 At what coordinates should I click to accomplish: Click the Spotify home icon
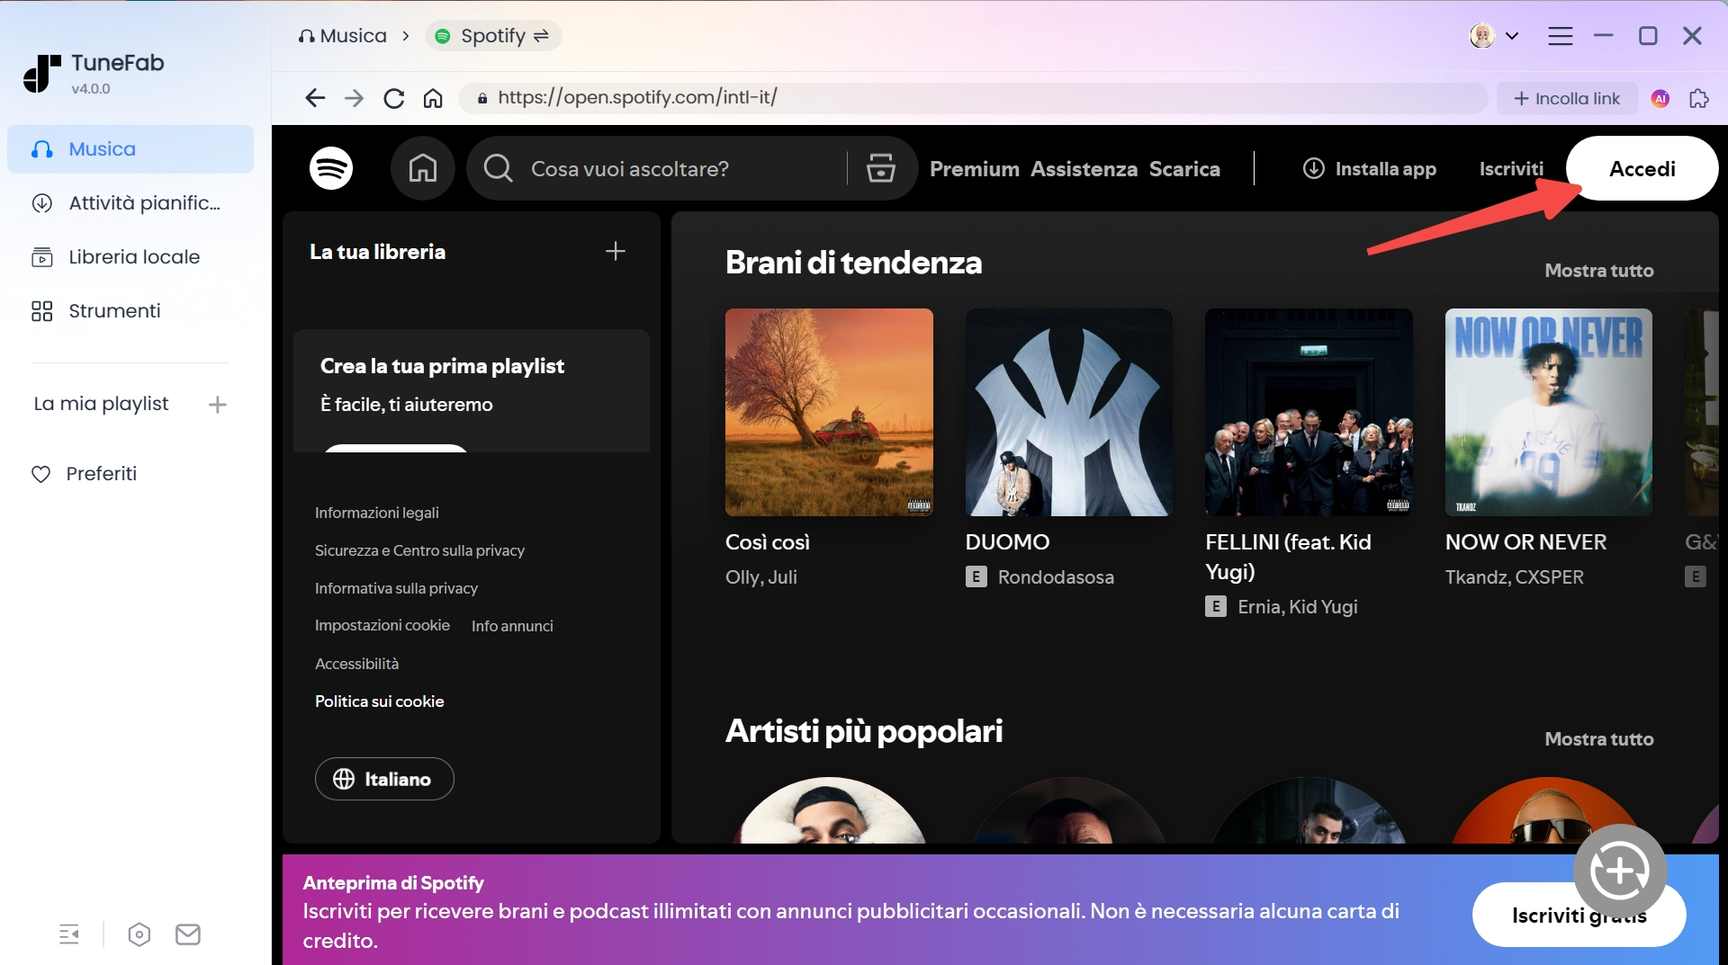422,168
